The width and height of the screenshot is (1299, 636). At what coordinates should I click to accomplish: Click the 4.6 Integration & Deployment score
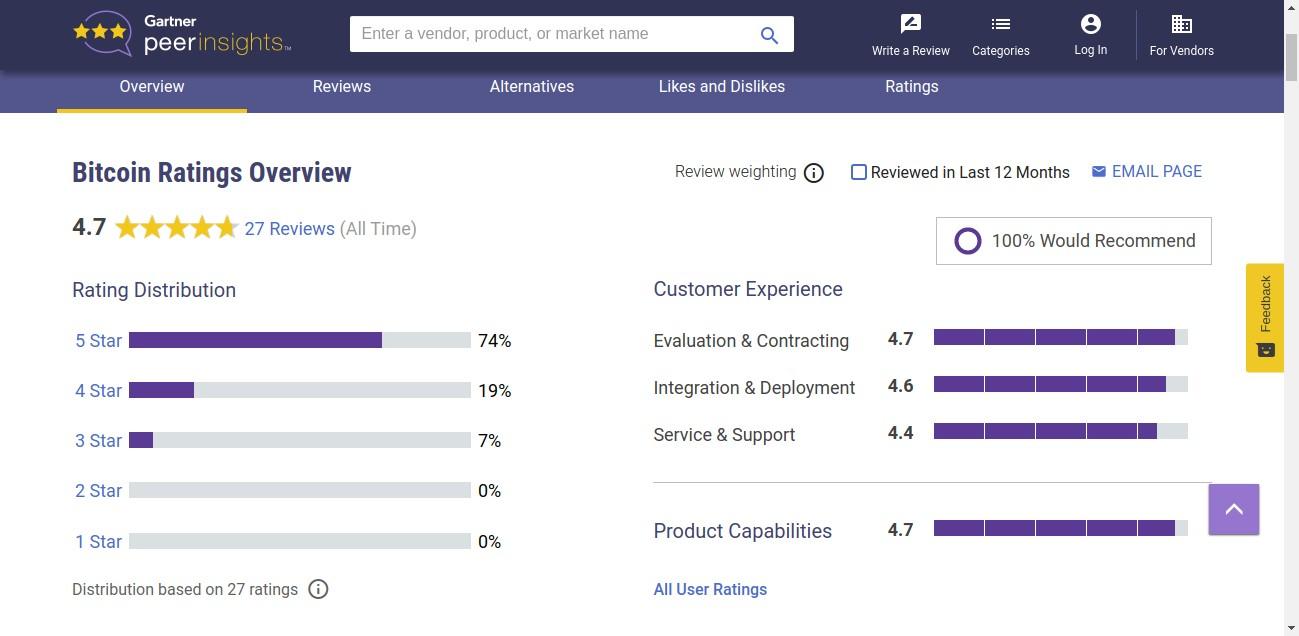(x=901, y=386)
